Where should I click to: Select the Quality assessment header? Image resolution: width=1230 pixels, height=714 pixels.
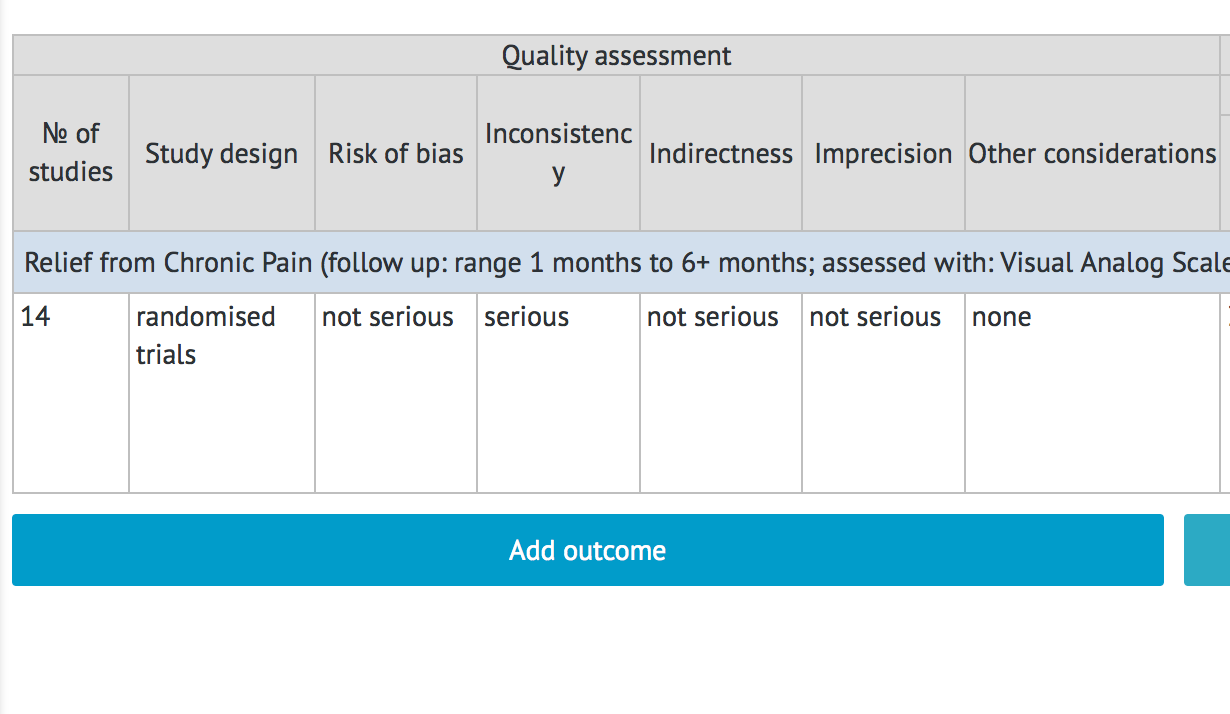(x=616, y=56)
